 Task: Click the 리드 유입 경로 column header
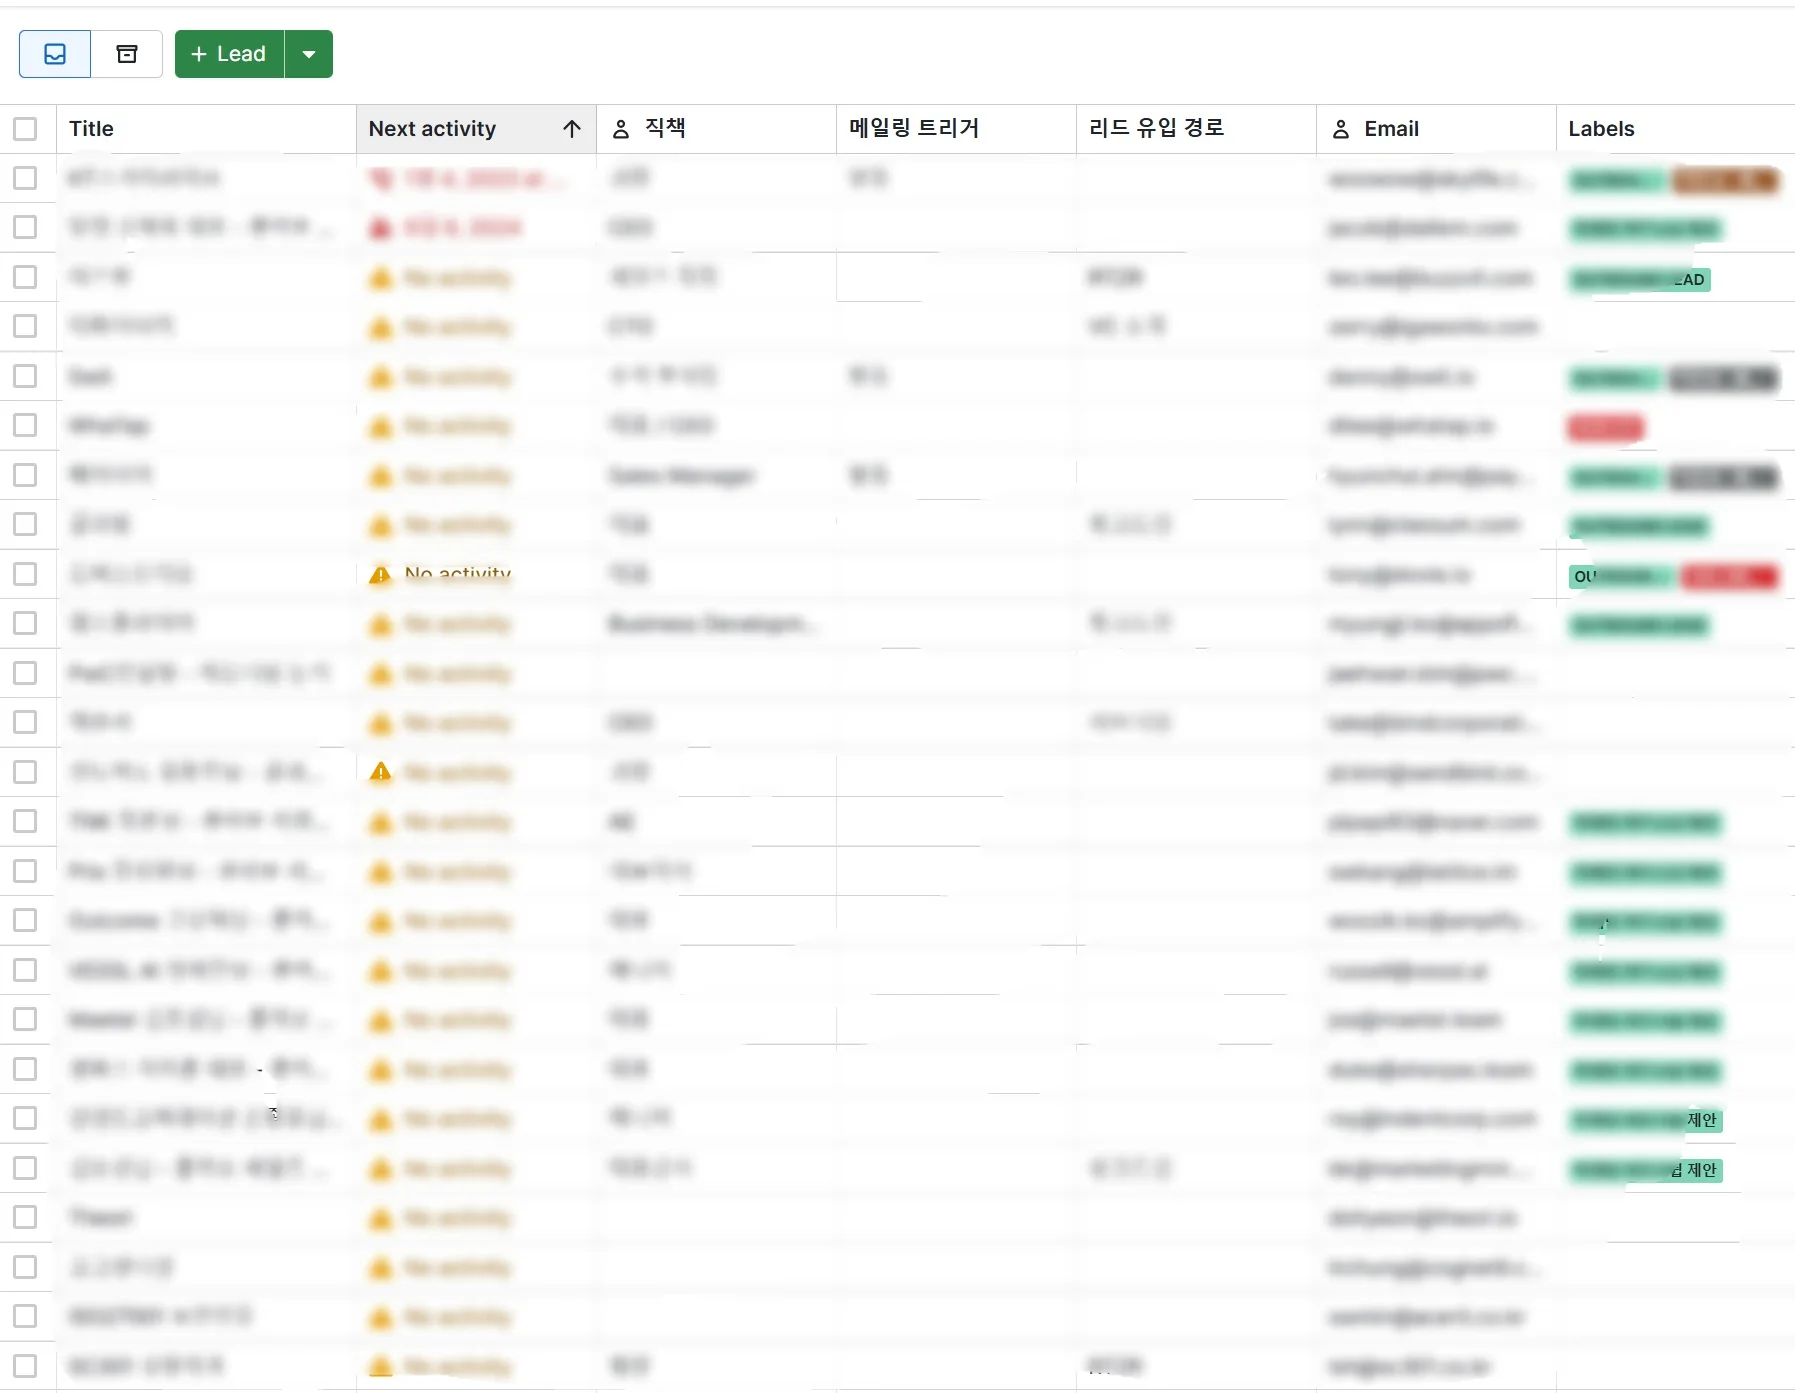(1156, 129)
